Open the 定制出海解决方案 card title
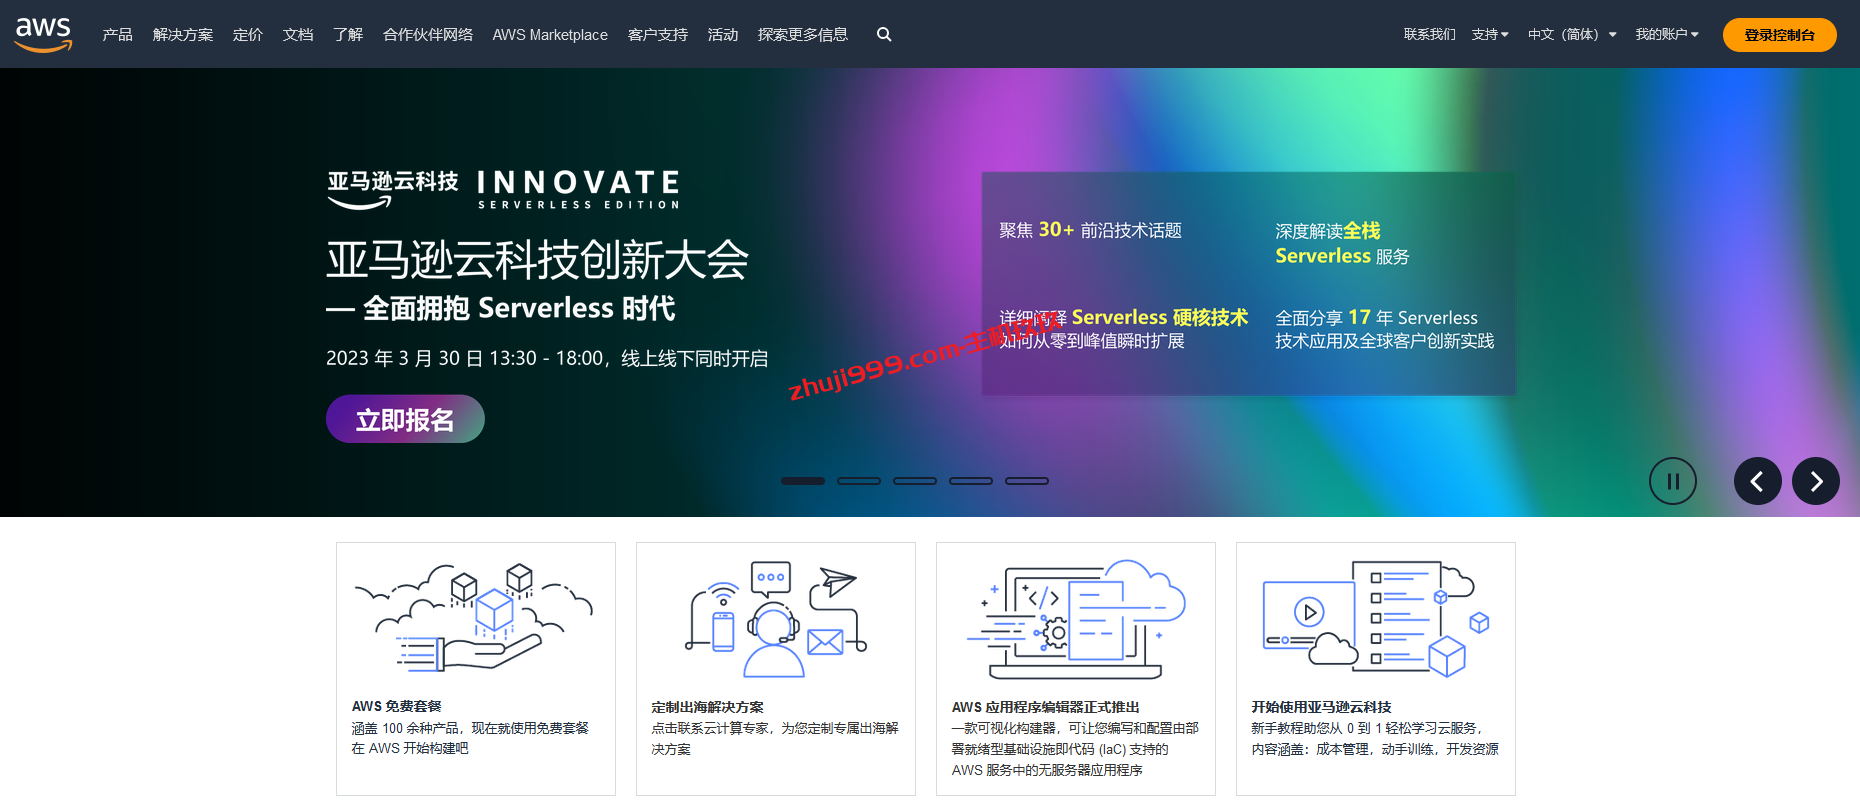 707,707
